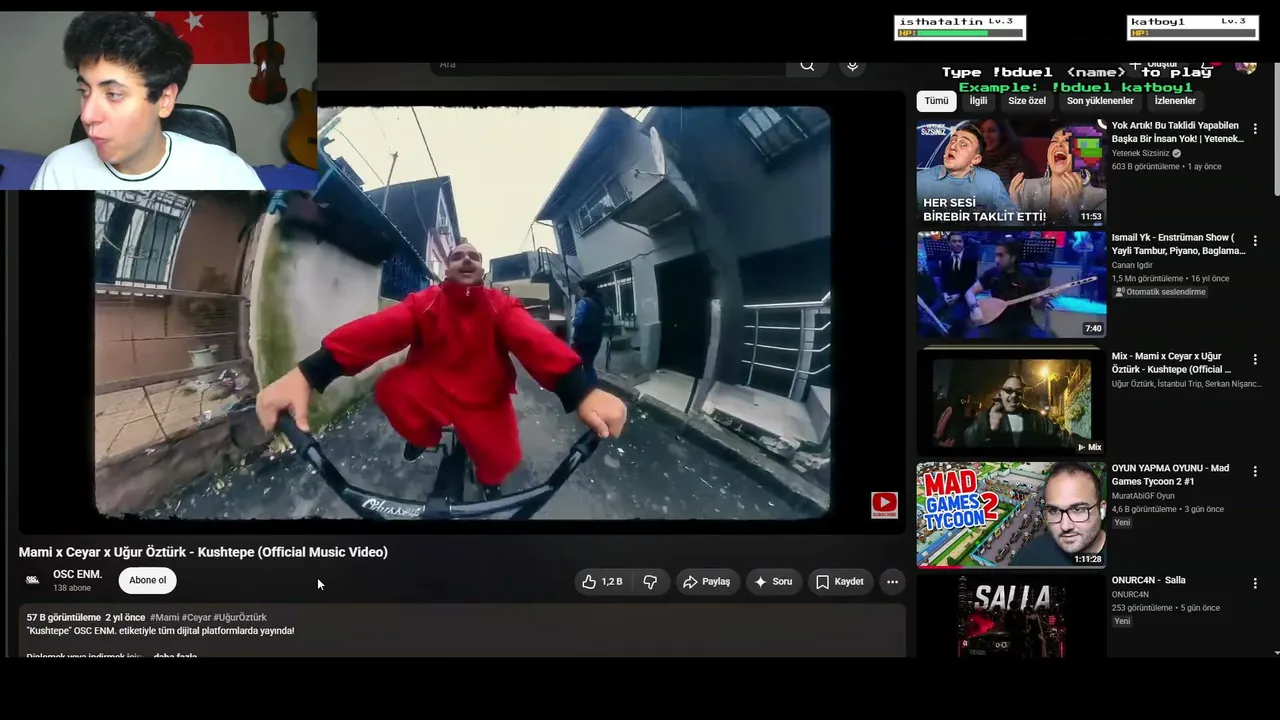Open the Mix playlist thumbnail
The height and width of the screenshot is (720, 1280).
(x=1011, y=403)
